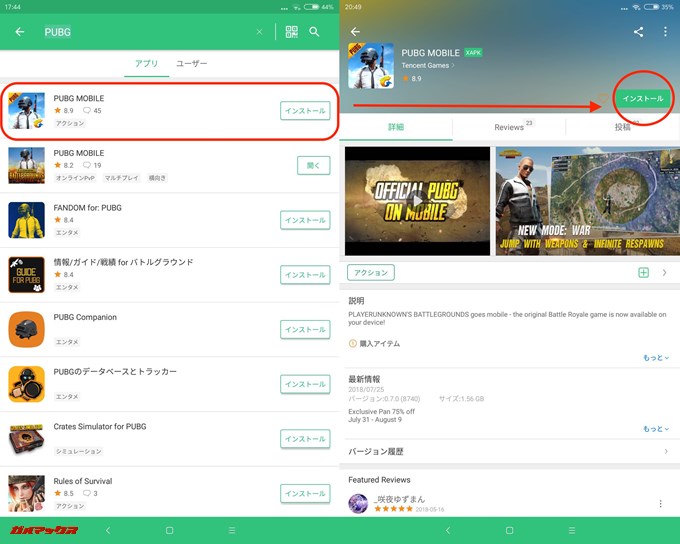
Task: Open バージョン履歴 version history chevron
Action: (x=666, y=452)
